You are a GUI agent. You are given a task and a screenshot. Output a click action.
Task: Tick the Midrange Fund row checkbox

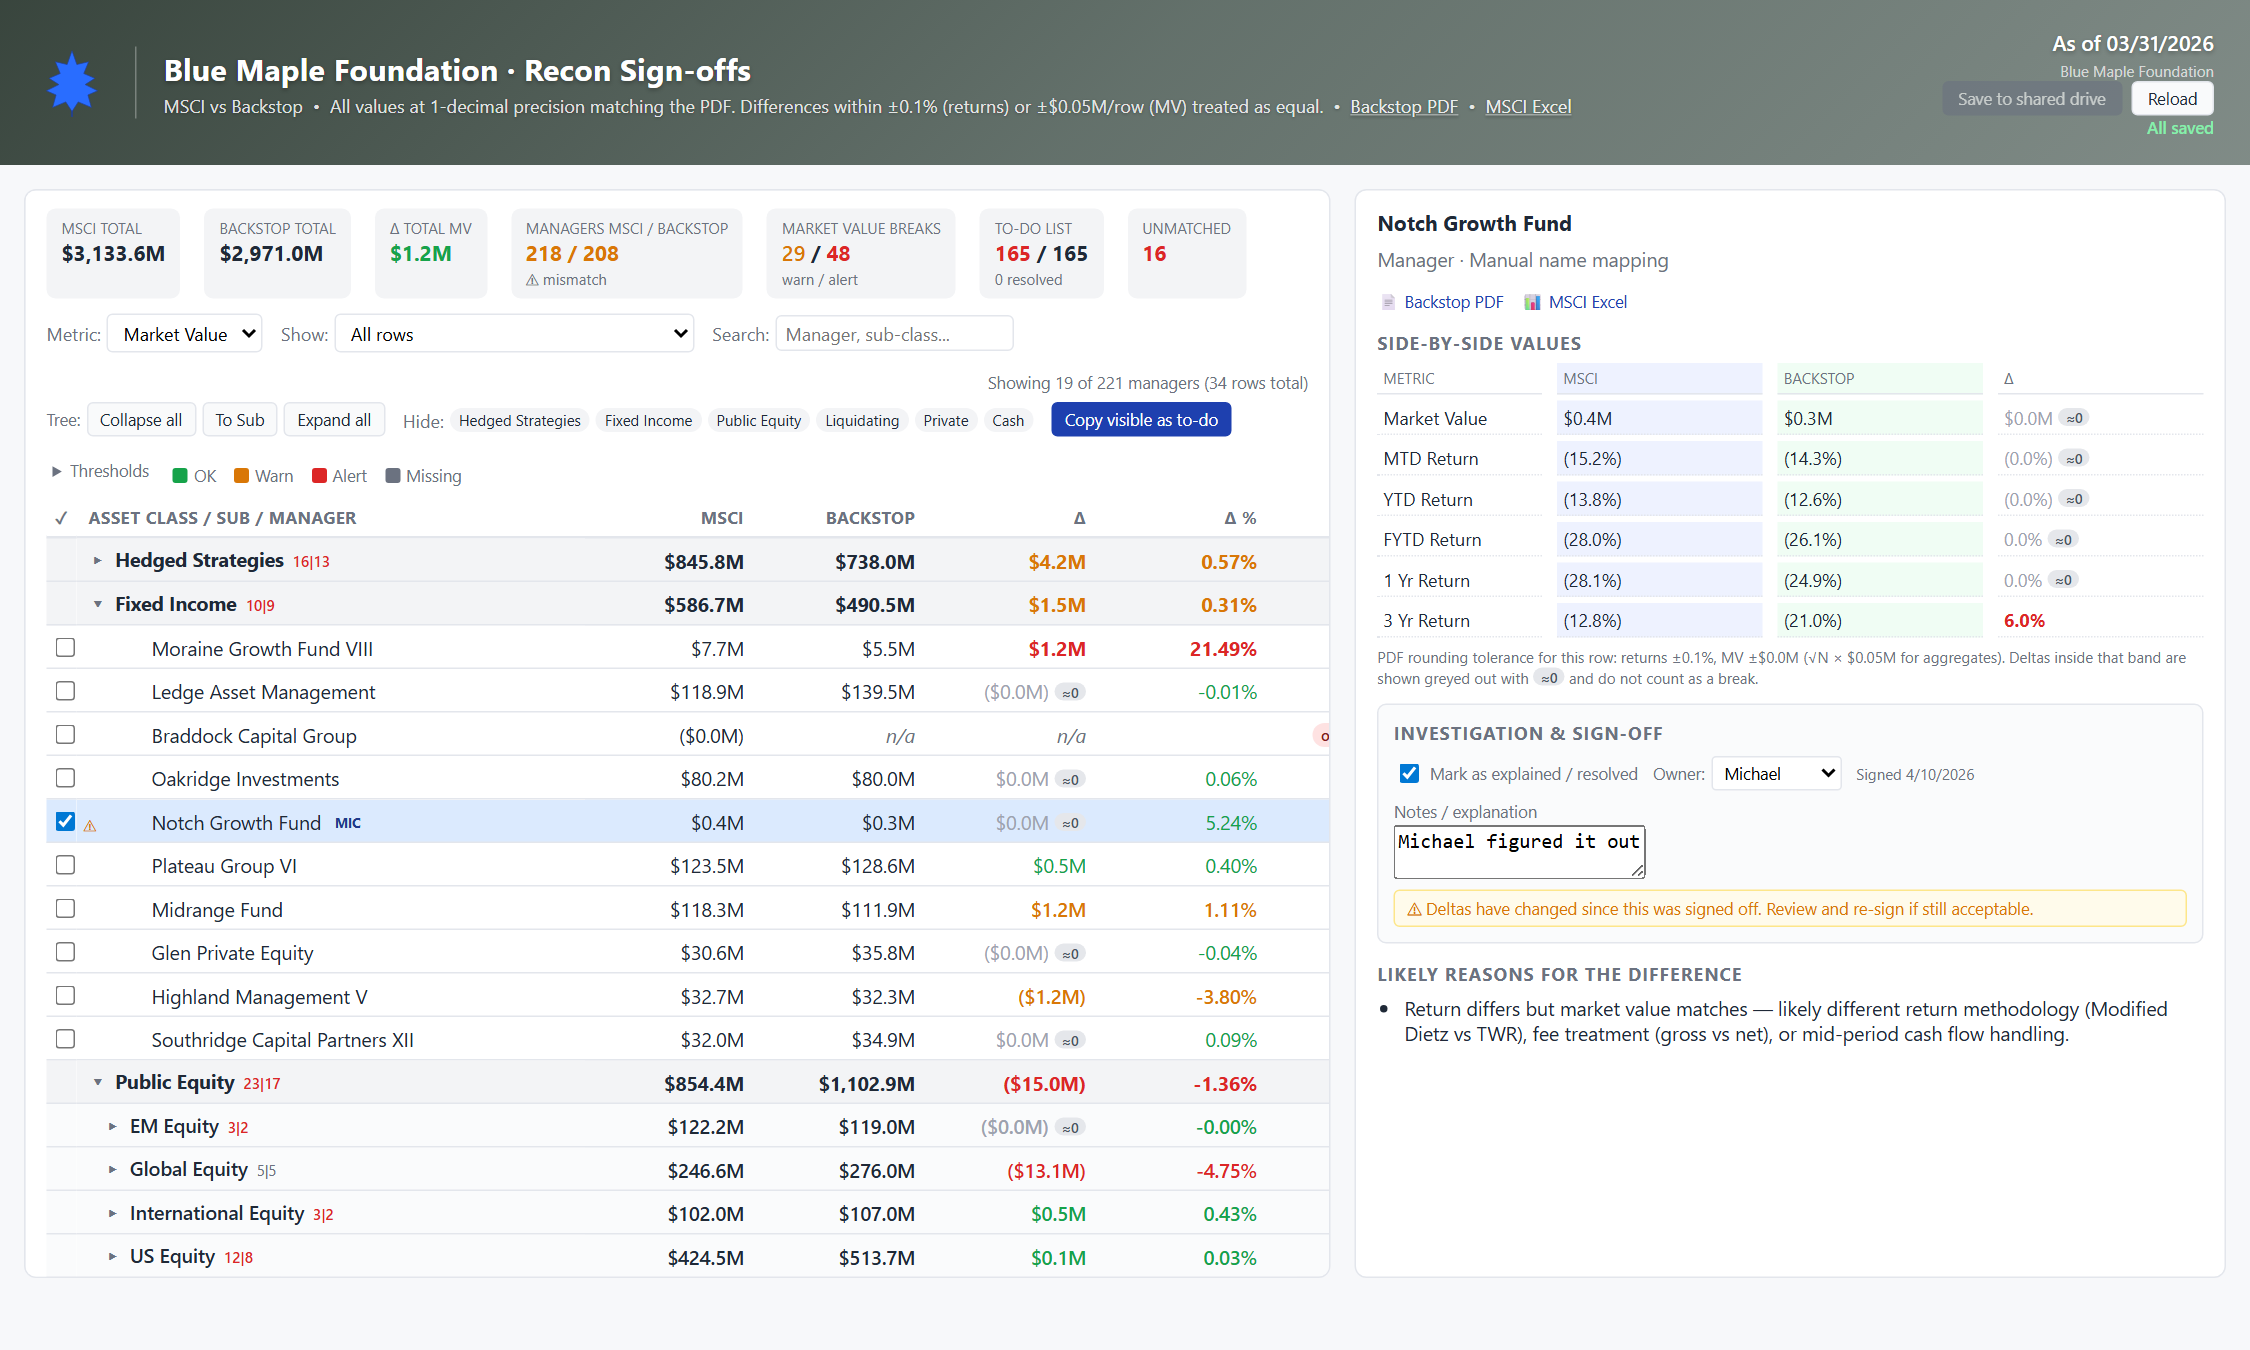66,909
